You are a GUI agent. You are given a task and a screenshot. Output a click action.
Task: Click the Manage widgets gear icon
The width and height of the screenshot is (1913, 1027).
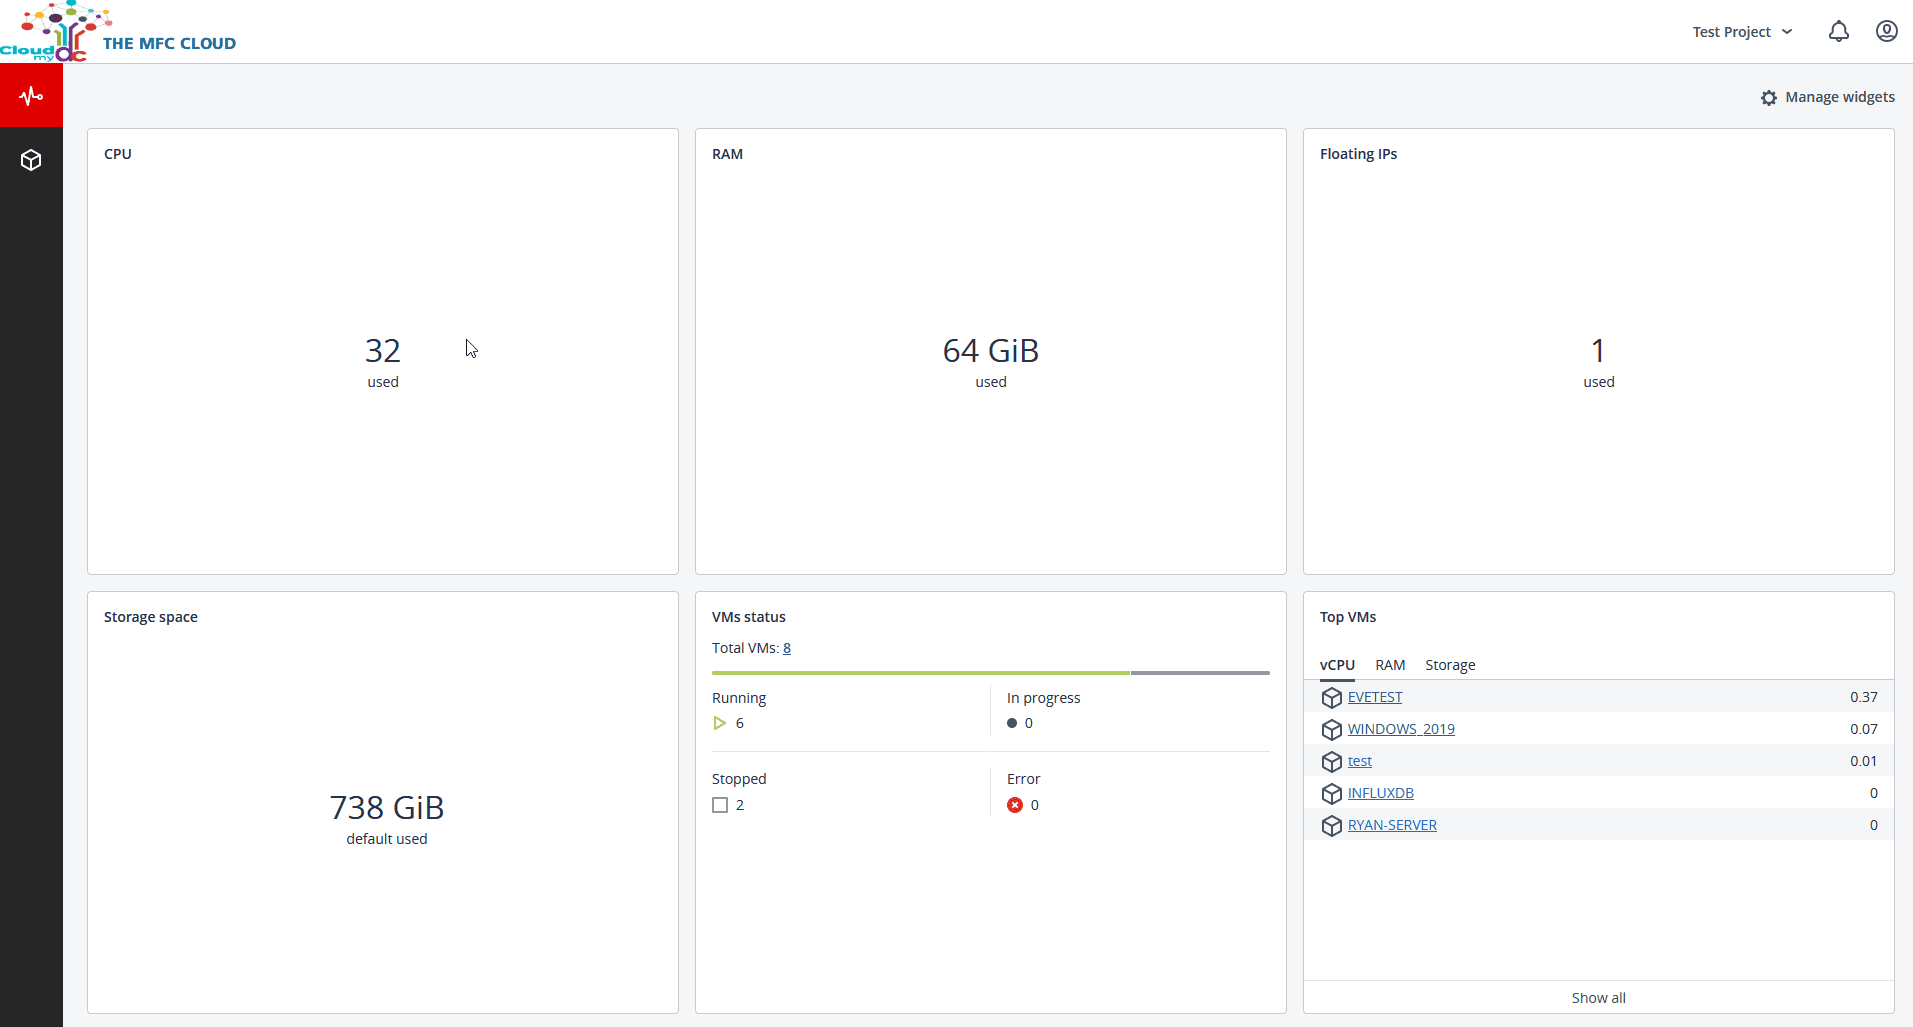1769,98
